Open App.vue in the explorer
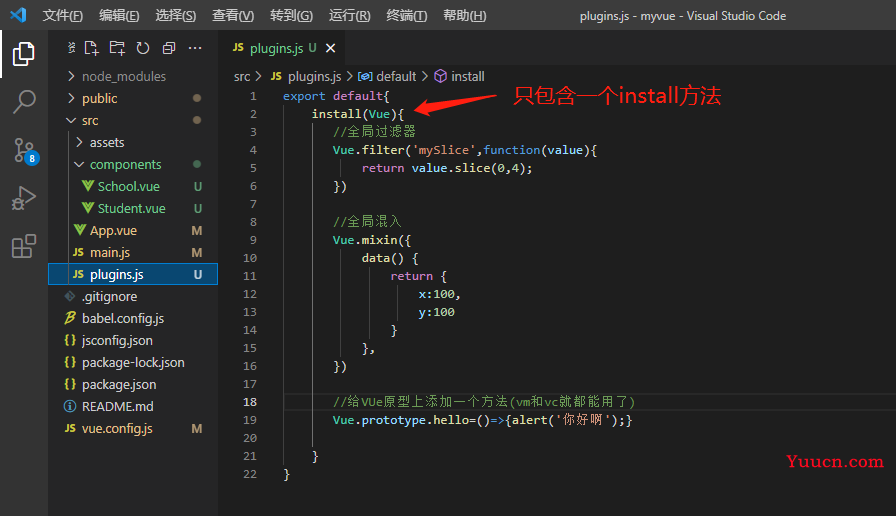Screen dimensions: 896x516 [133, 230]
